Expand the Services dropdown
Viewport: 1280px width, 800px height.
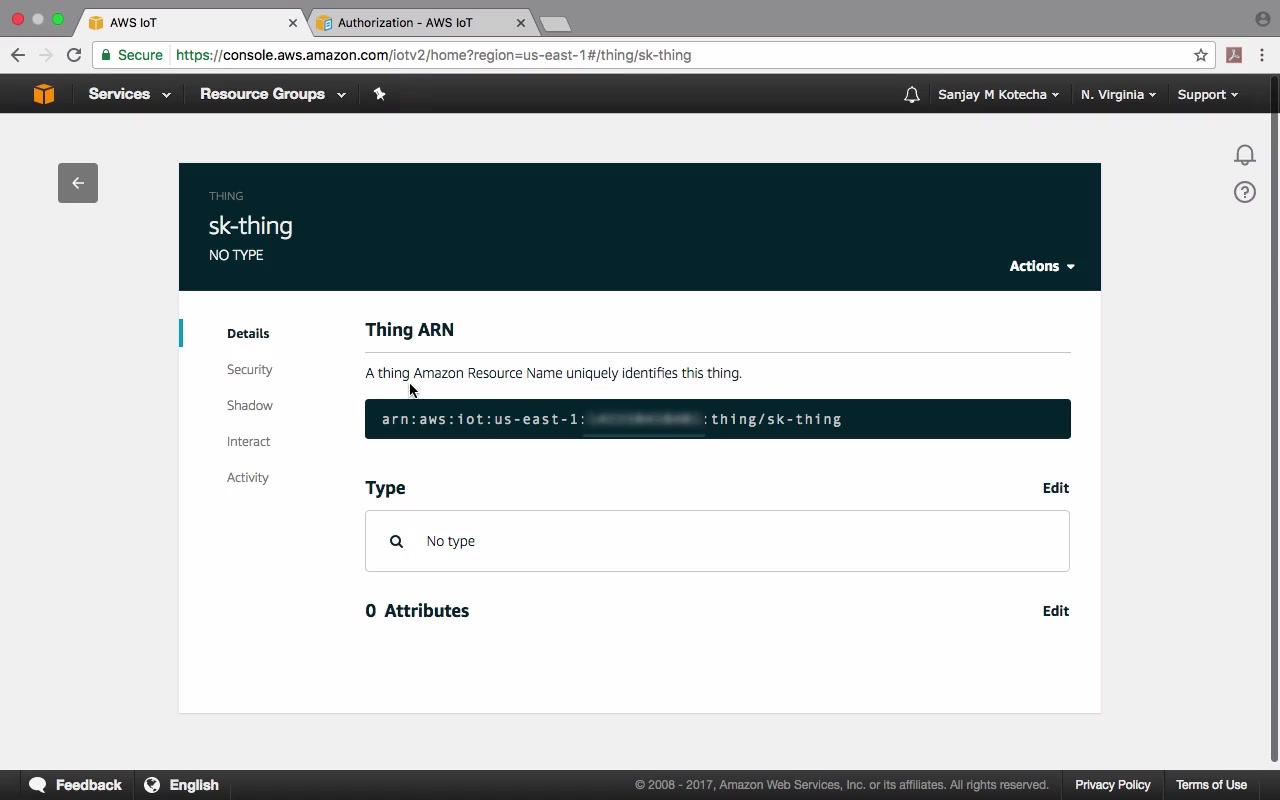[x=129, y=94]
